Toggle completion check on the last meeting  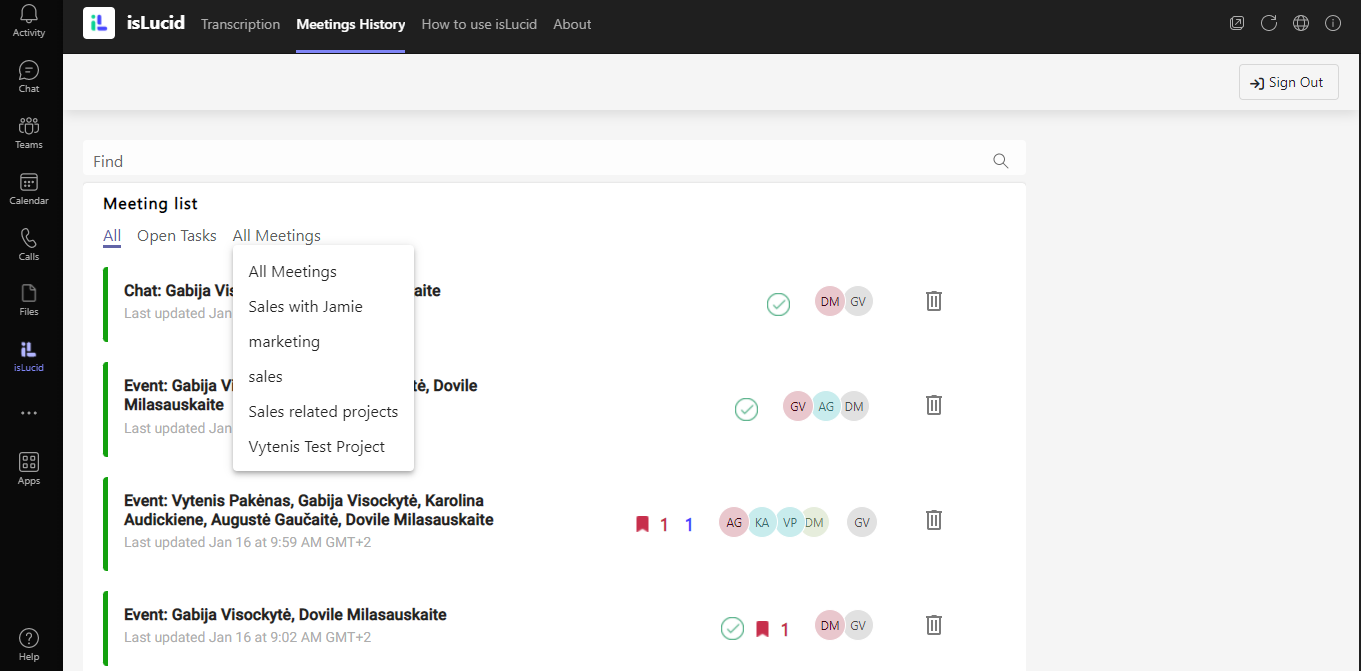(x=732, y=628)
